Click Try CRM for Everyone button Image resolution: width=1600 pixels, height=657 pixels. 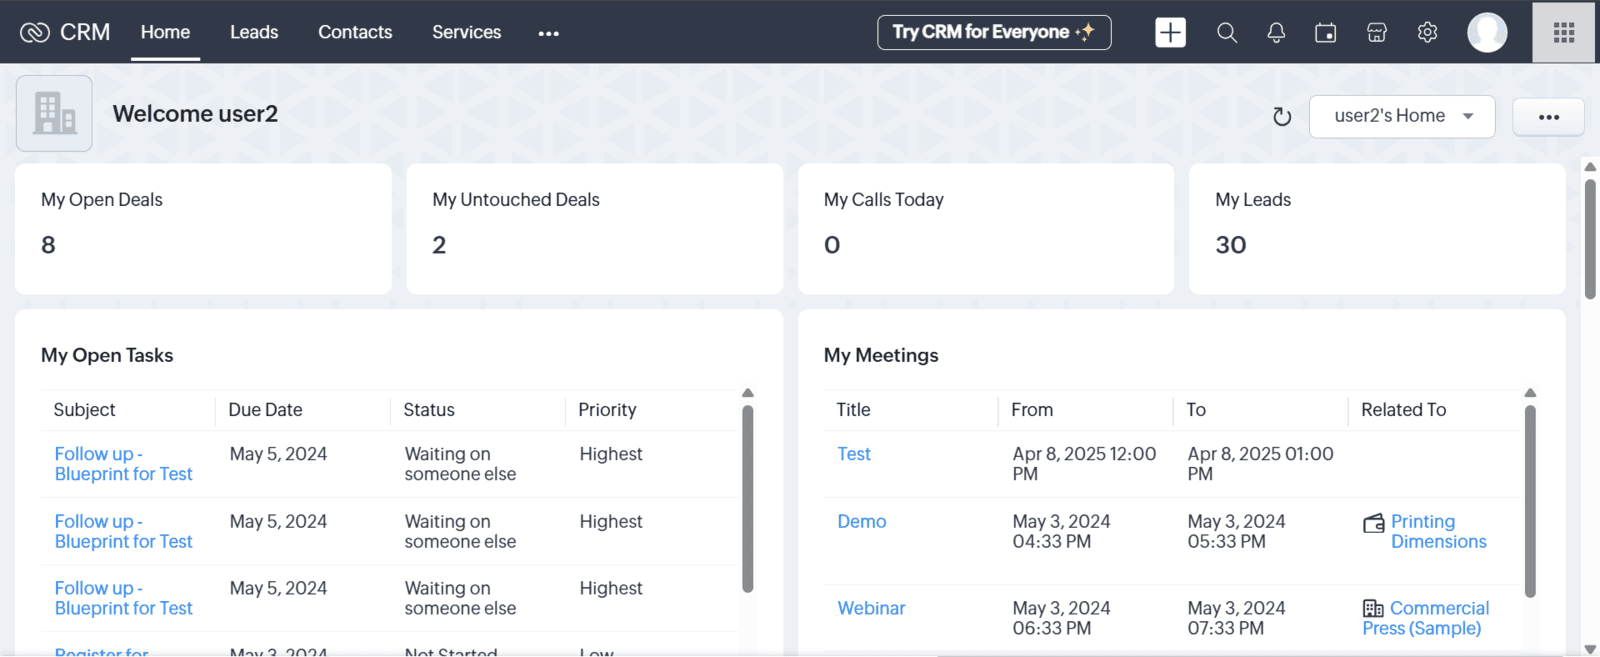coord(994,32)
